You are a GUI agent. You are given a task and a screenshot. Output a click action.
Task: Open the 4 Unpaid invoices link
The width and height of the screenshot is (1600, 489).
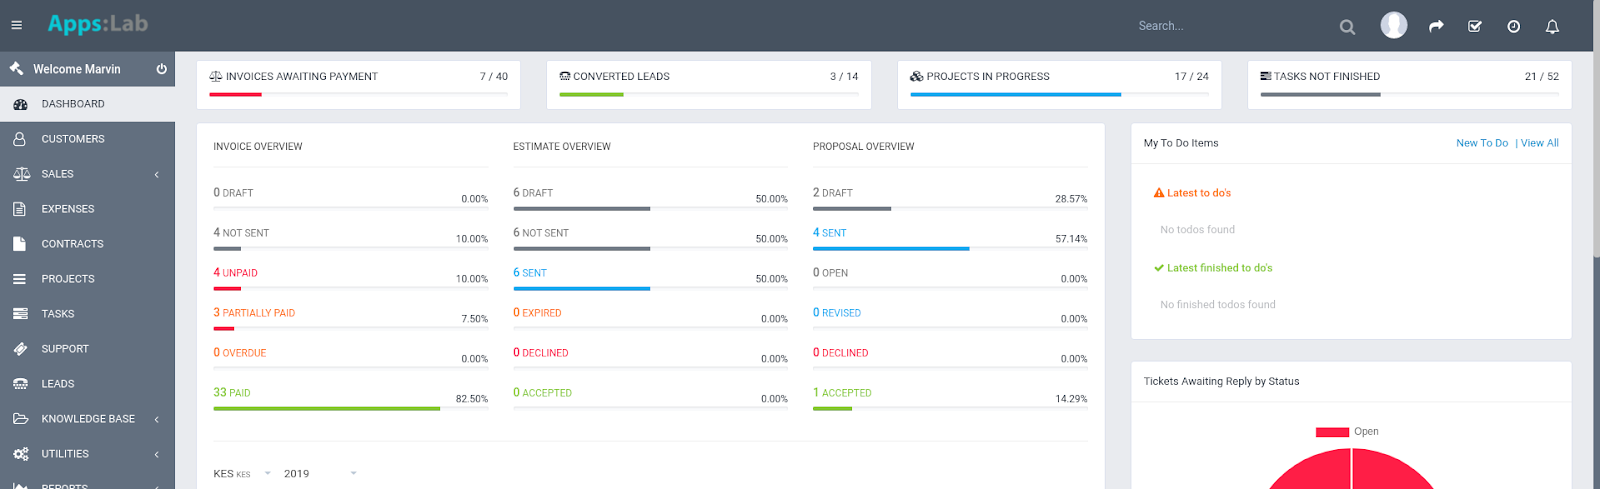tap(235, 273)
